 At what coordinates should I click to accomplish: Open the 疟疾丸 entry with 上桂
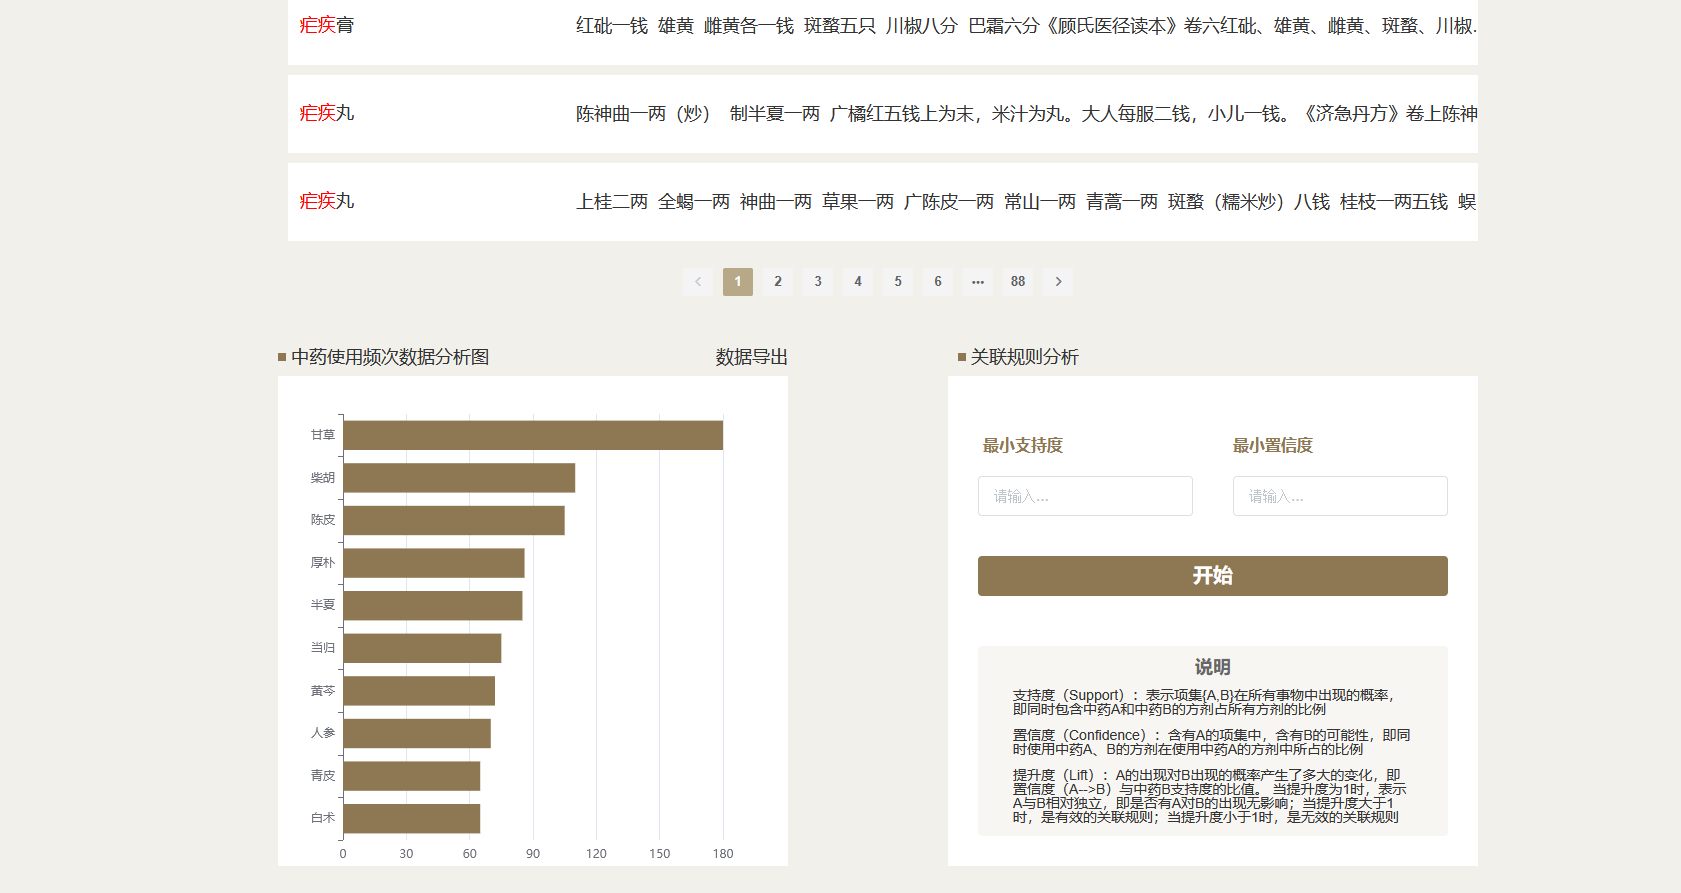tap(327, 202)
